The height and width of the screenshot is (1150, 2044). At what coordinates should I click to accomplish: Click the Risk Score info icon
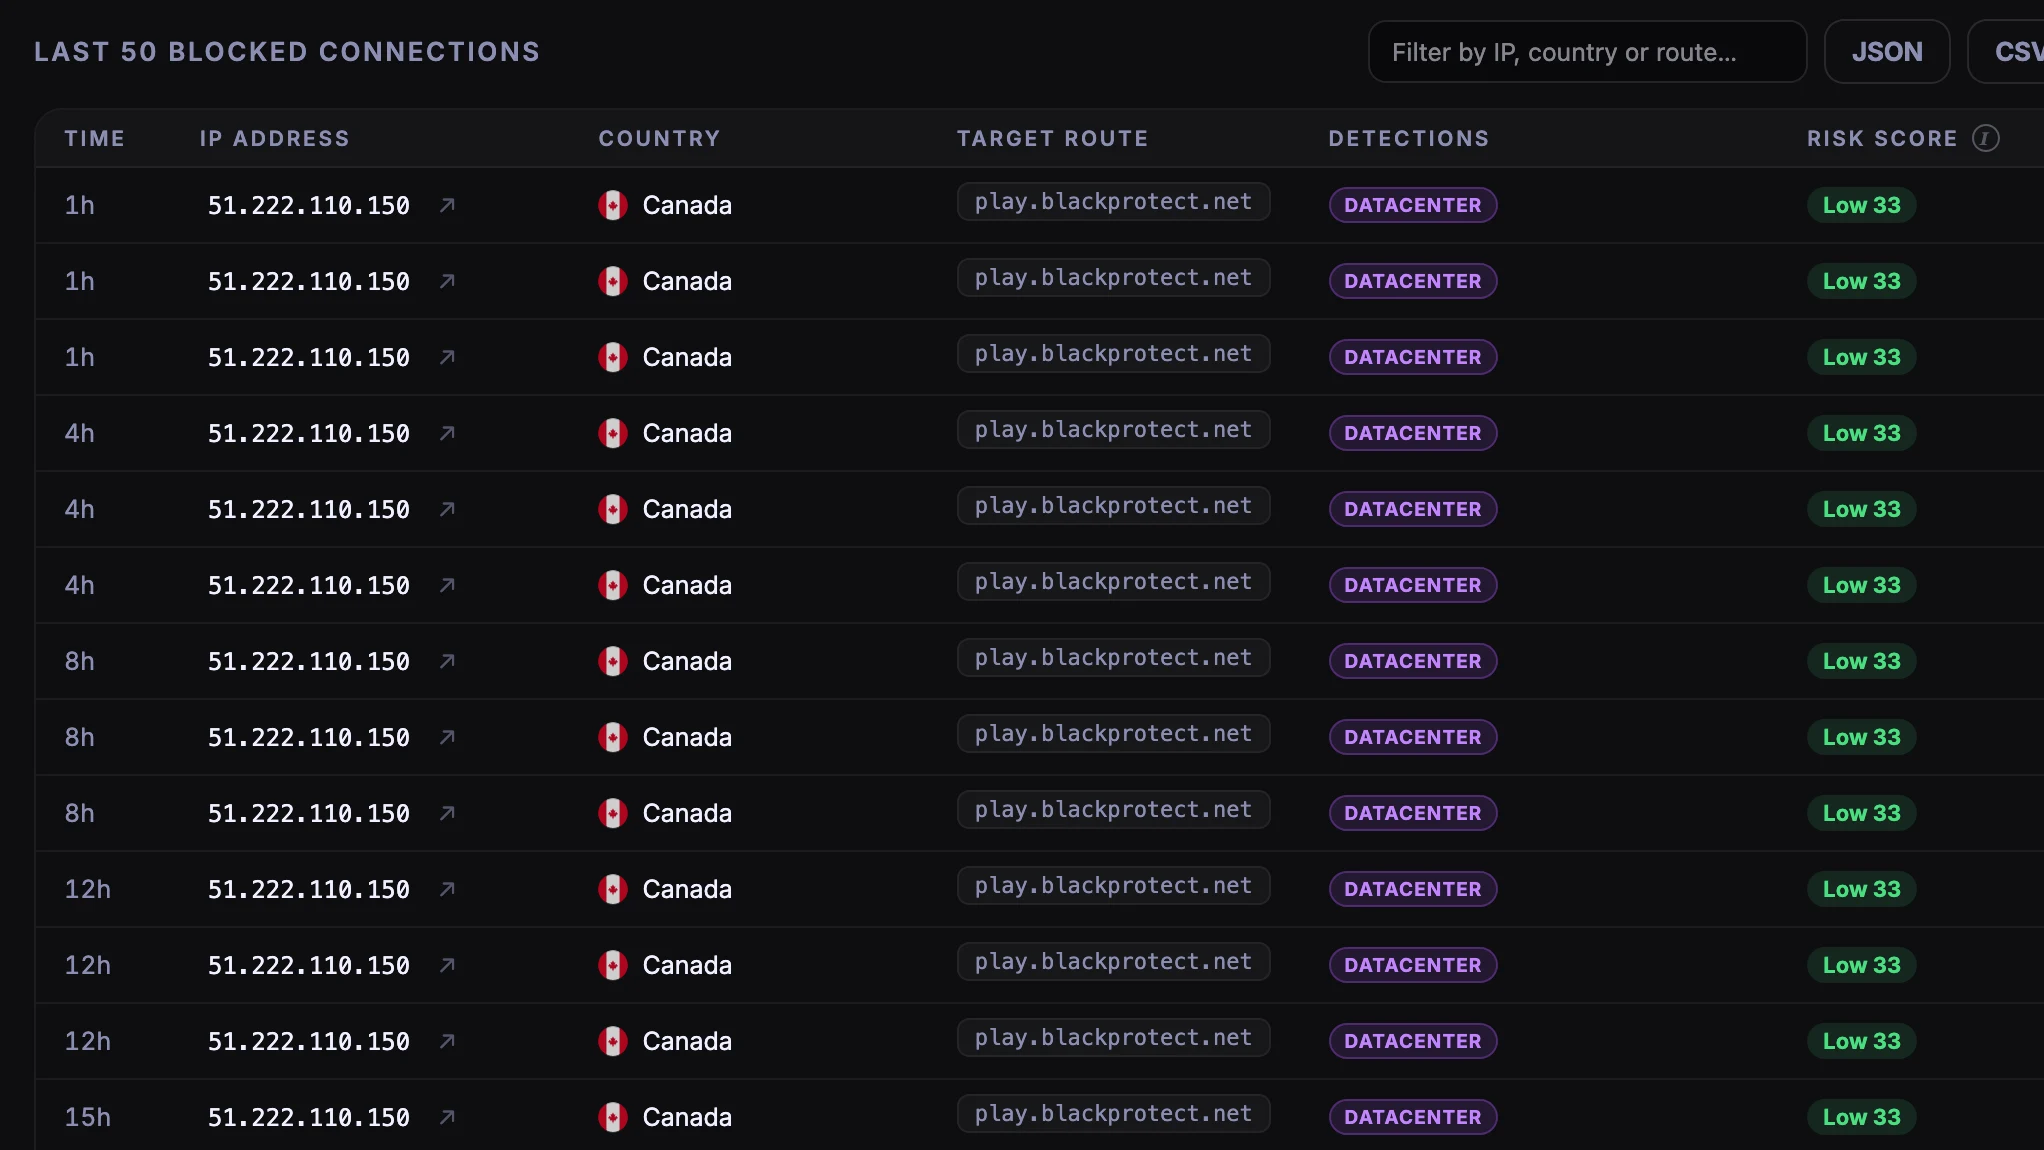1985,138
